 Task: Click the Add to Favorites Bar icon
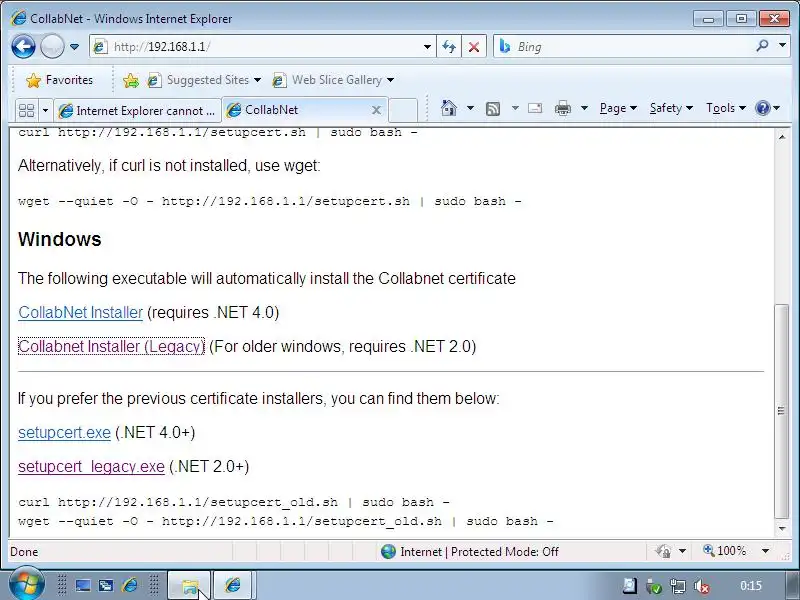131,80
